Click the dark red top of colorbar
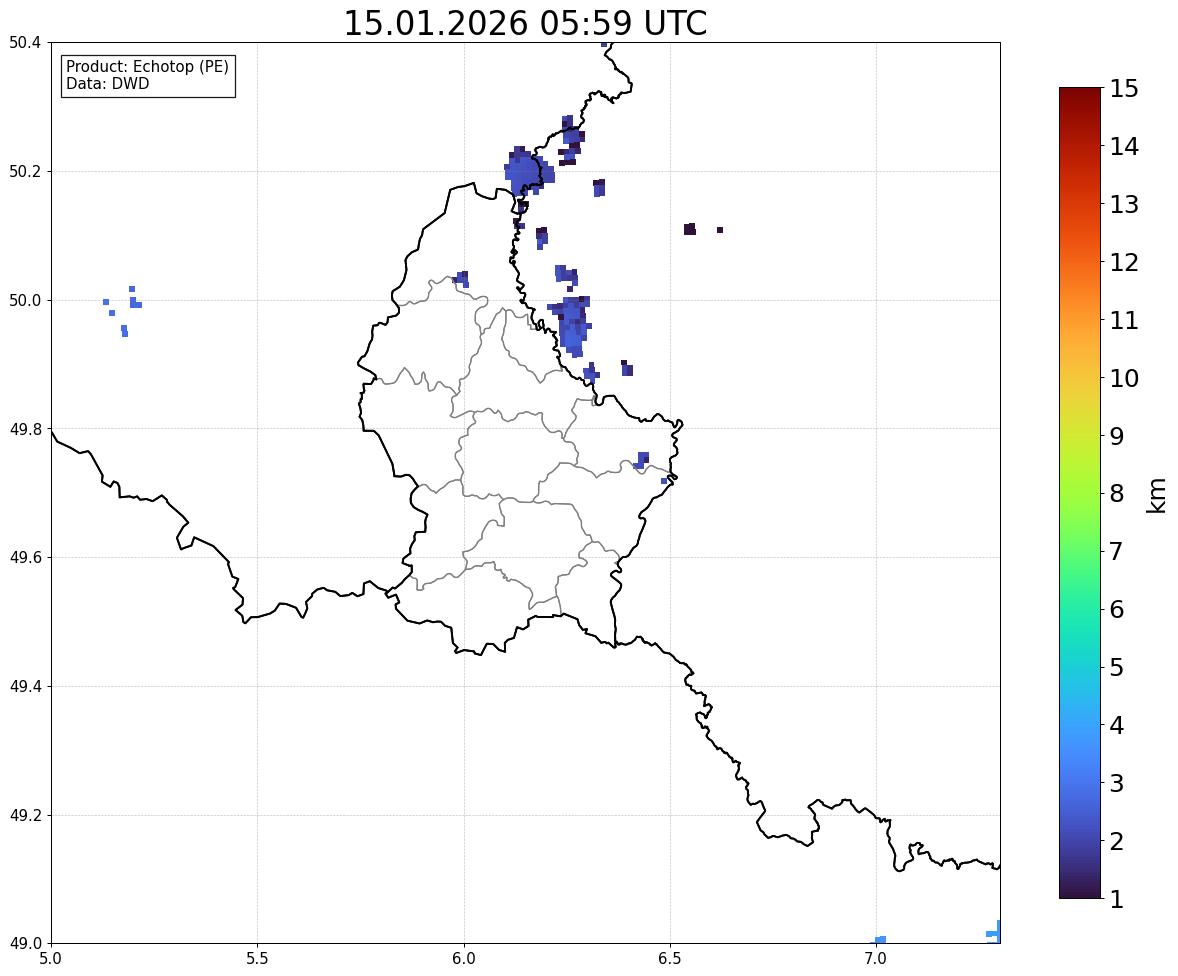1178x976 pixels. click(1080, 94)
